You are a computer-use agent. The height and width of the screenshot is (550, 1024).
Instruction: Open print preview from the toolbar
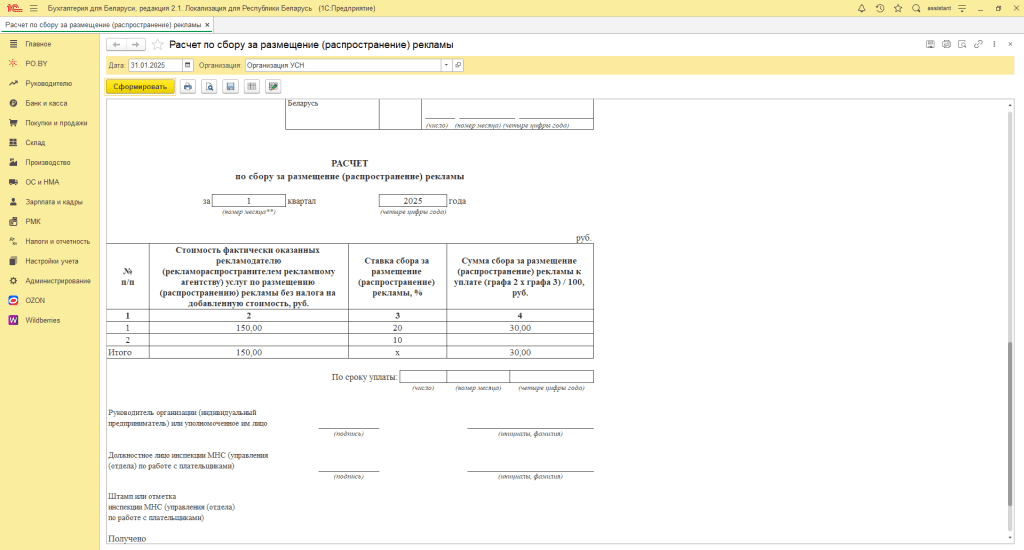209,86
